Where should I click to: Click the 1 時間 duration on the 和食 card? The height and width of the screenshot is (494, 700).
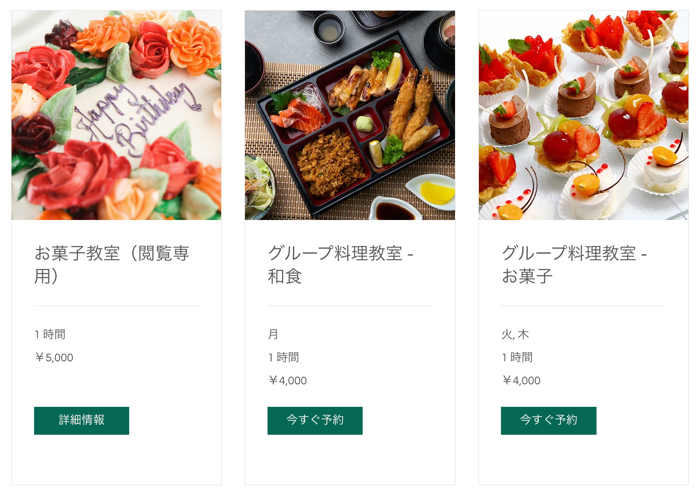pyautogui.click(x=283, y=357)
